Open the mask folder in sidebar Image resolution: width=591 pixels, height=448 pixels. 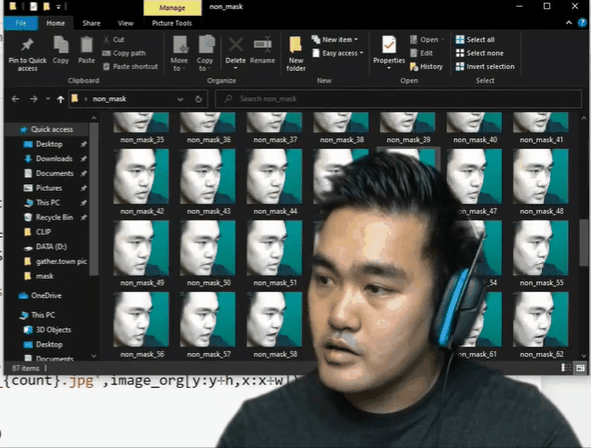coord(44,276)
